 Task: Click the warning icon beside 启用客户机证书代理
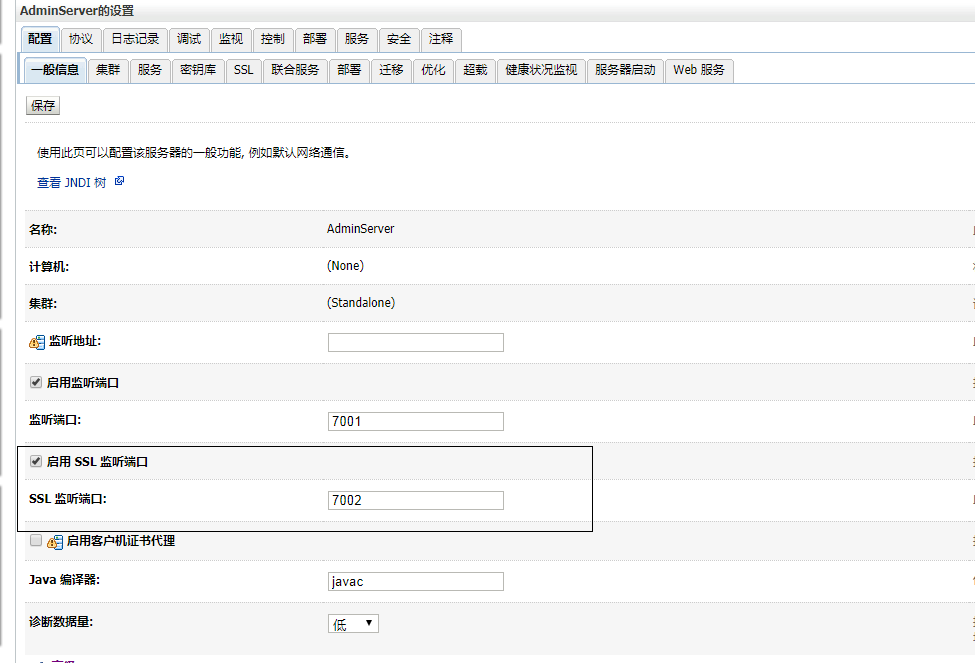click(x=55, y=542)
